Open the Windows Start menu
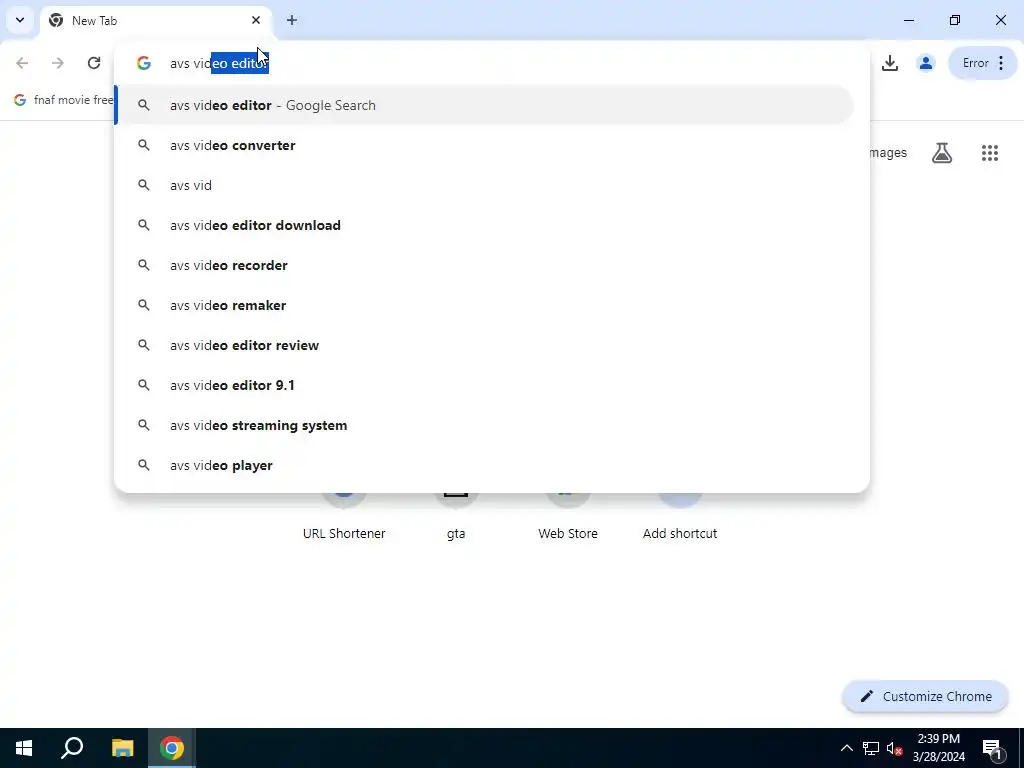 (x=24, y=748)
